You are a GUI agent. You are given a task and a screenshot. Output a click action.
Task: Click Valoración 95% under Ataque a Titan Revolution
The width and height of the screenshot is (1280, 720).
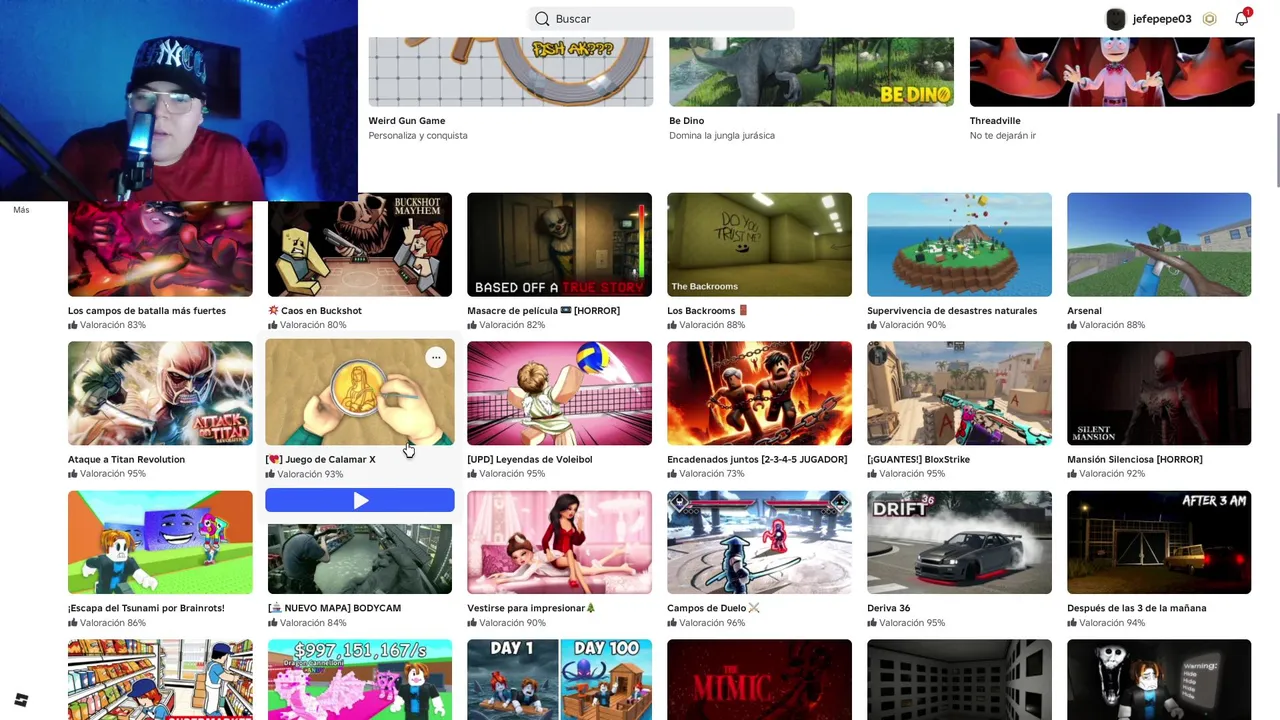tap(107, 474)
